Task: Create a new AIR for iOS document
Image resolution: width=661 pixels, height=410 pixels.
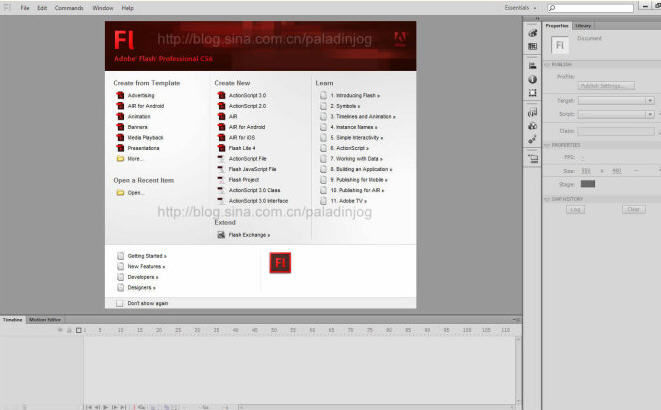Action: point(242,137)
